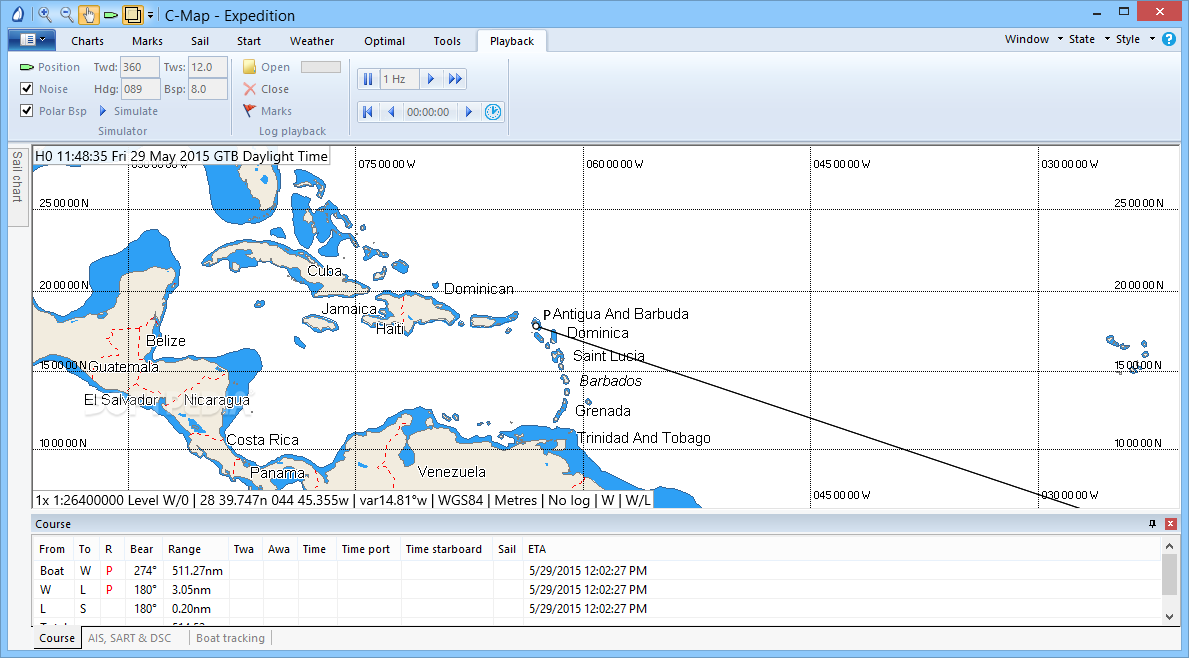The width and height of the screenshot is (1189, 658).
Task: Click the play arrow next to 1 Hz
Action: coord(431,79)
